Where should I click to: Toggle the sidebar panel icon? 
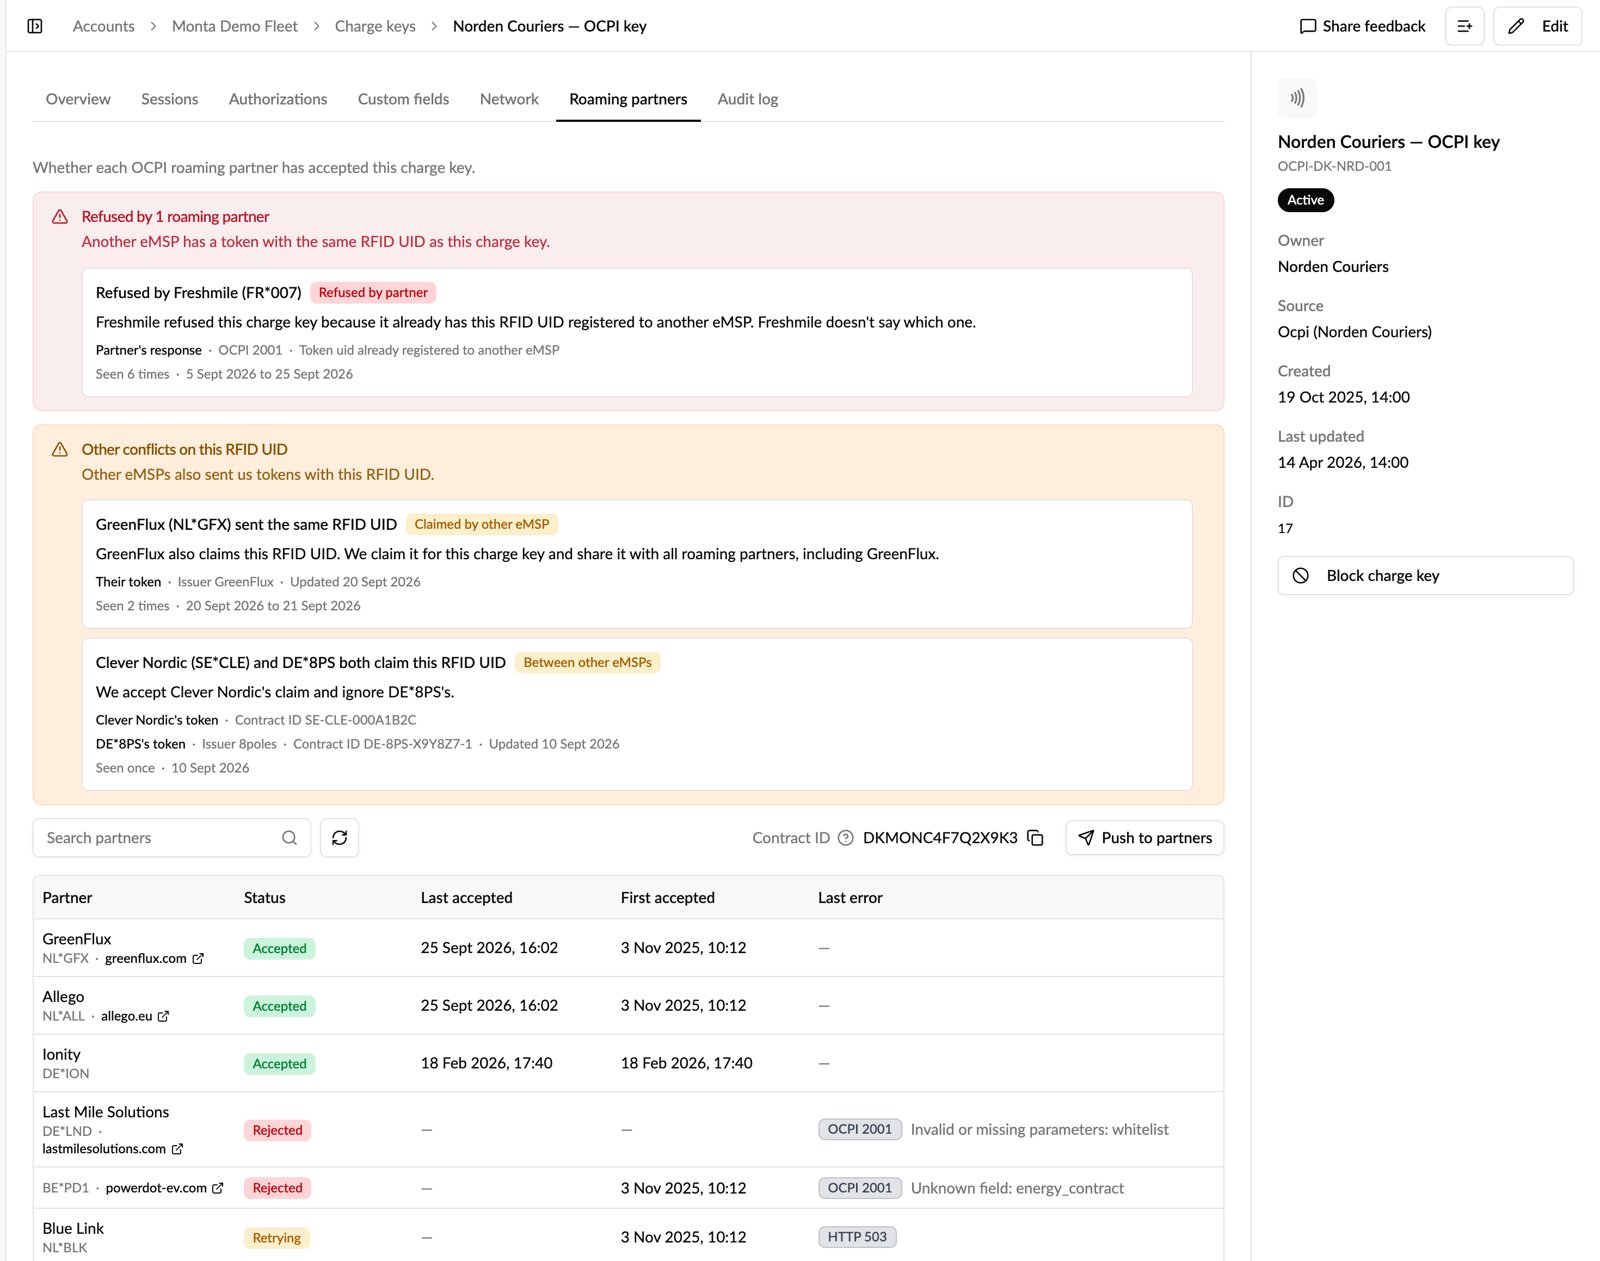click(x=35, y=26)
